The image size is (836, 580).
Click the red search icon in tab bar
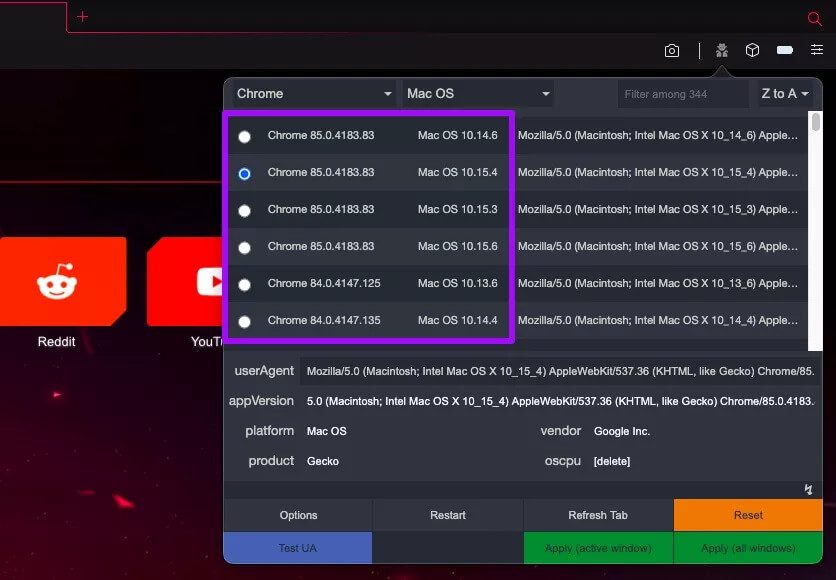[814, 18]
